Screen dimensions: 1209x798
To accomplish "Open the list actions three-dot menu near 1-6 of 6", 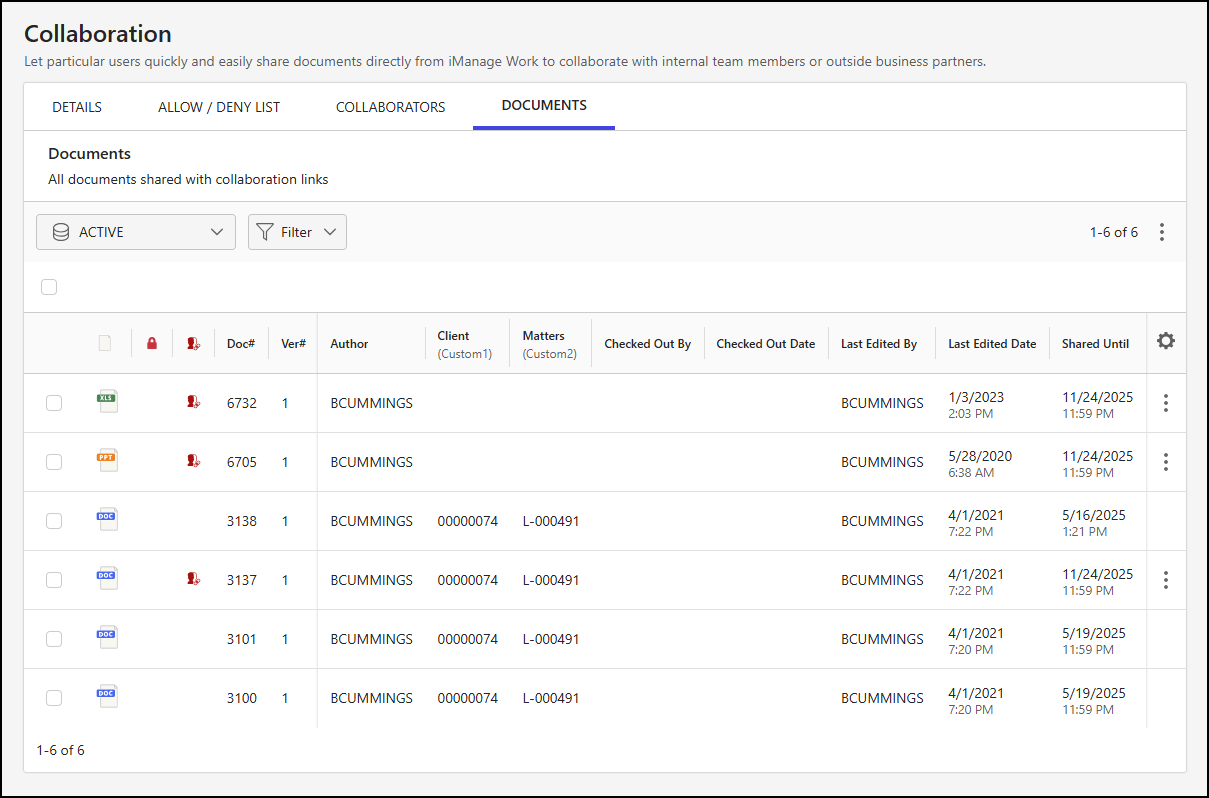I will (1162, 231).
